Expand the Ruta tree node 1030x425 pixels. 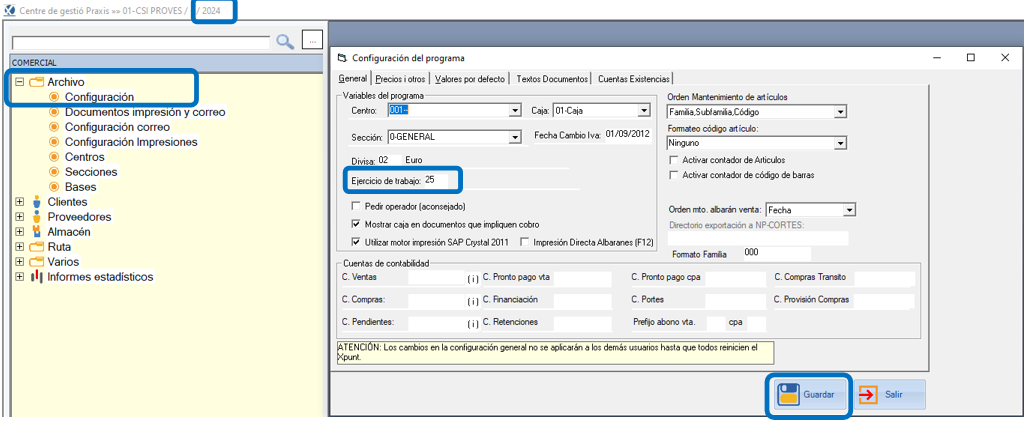20,247
